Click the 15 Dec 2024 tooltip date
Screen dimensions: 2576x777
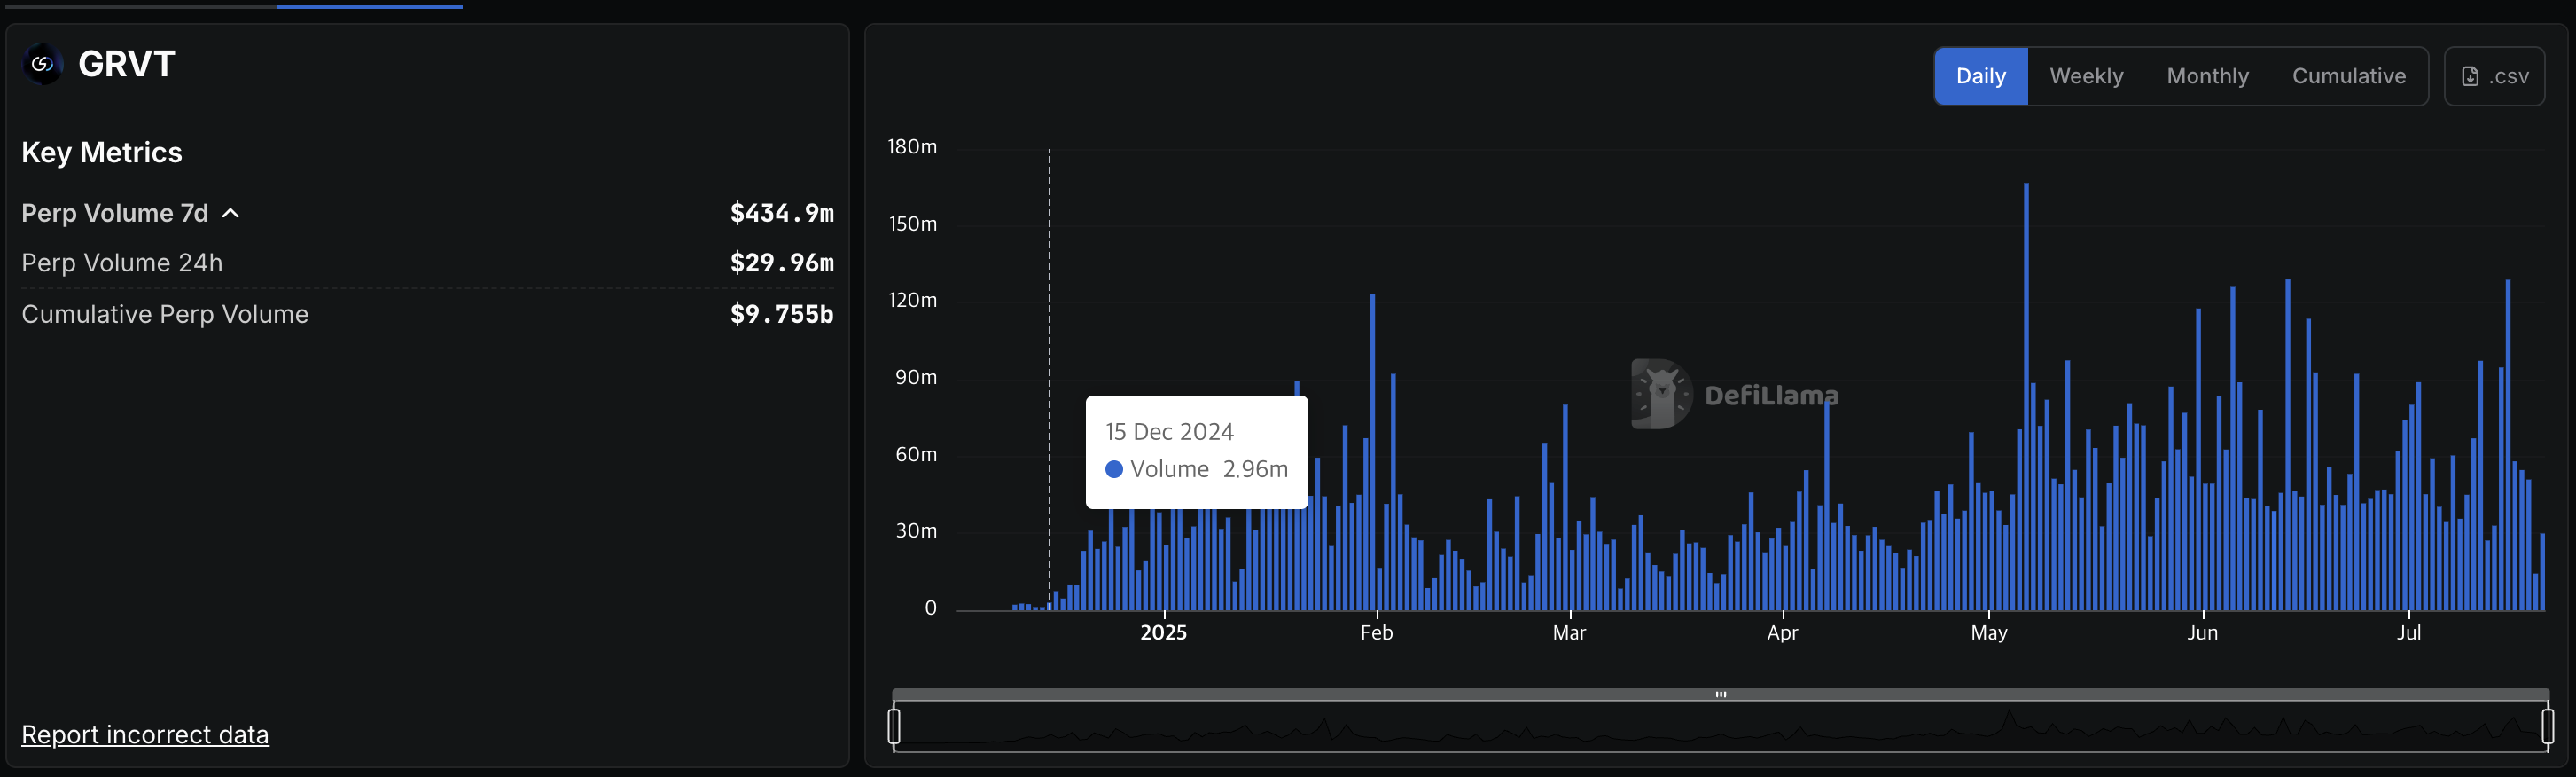[x=1169, y=431]
